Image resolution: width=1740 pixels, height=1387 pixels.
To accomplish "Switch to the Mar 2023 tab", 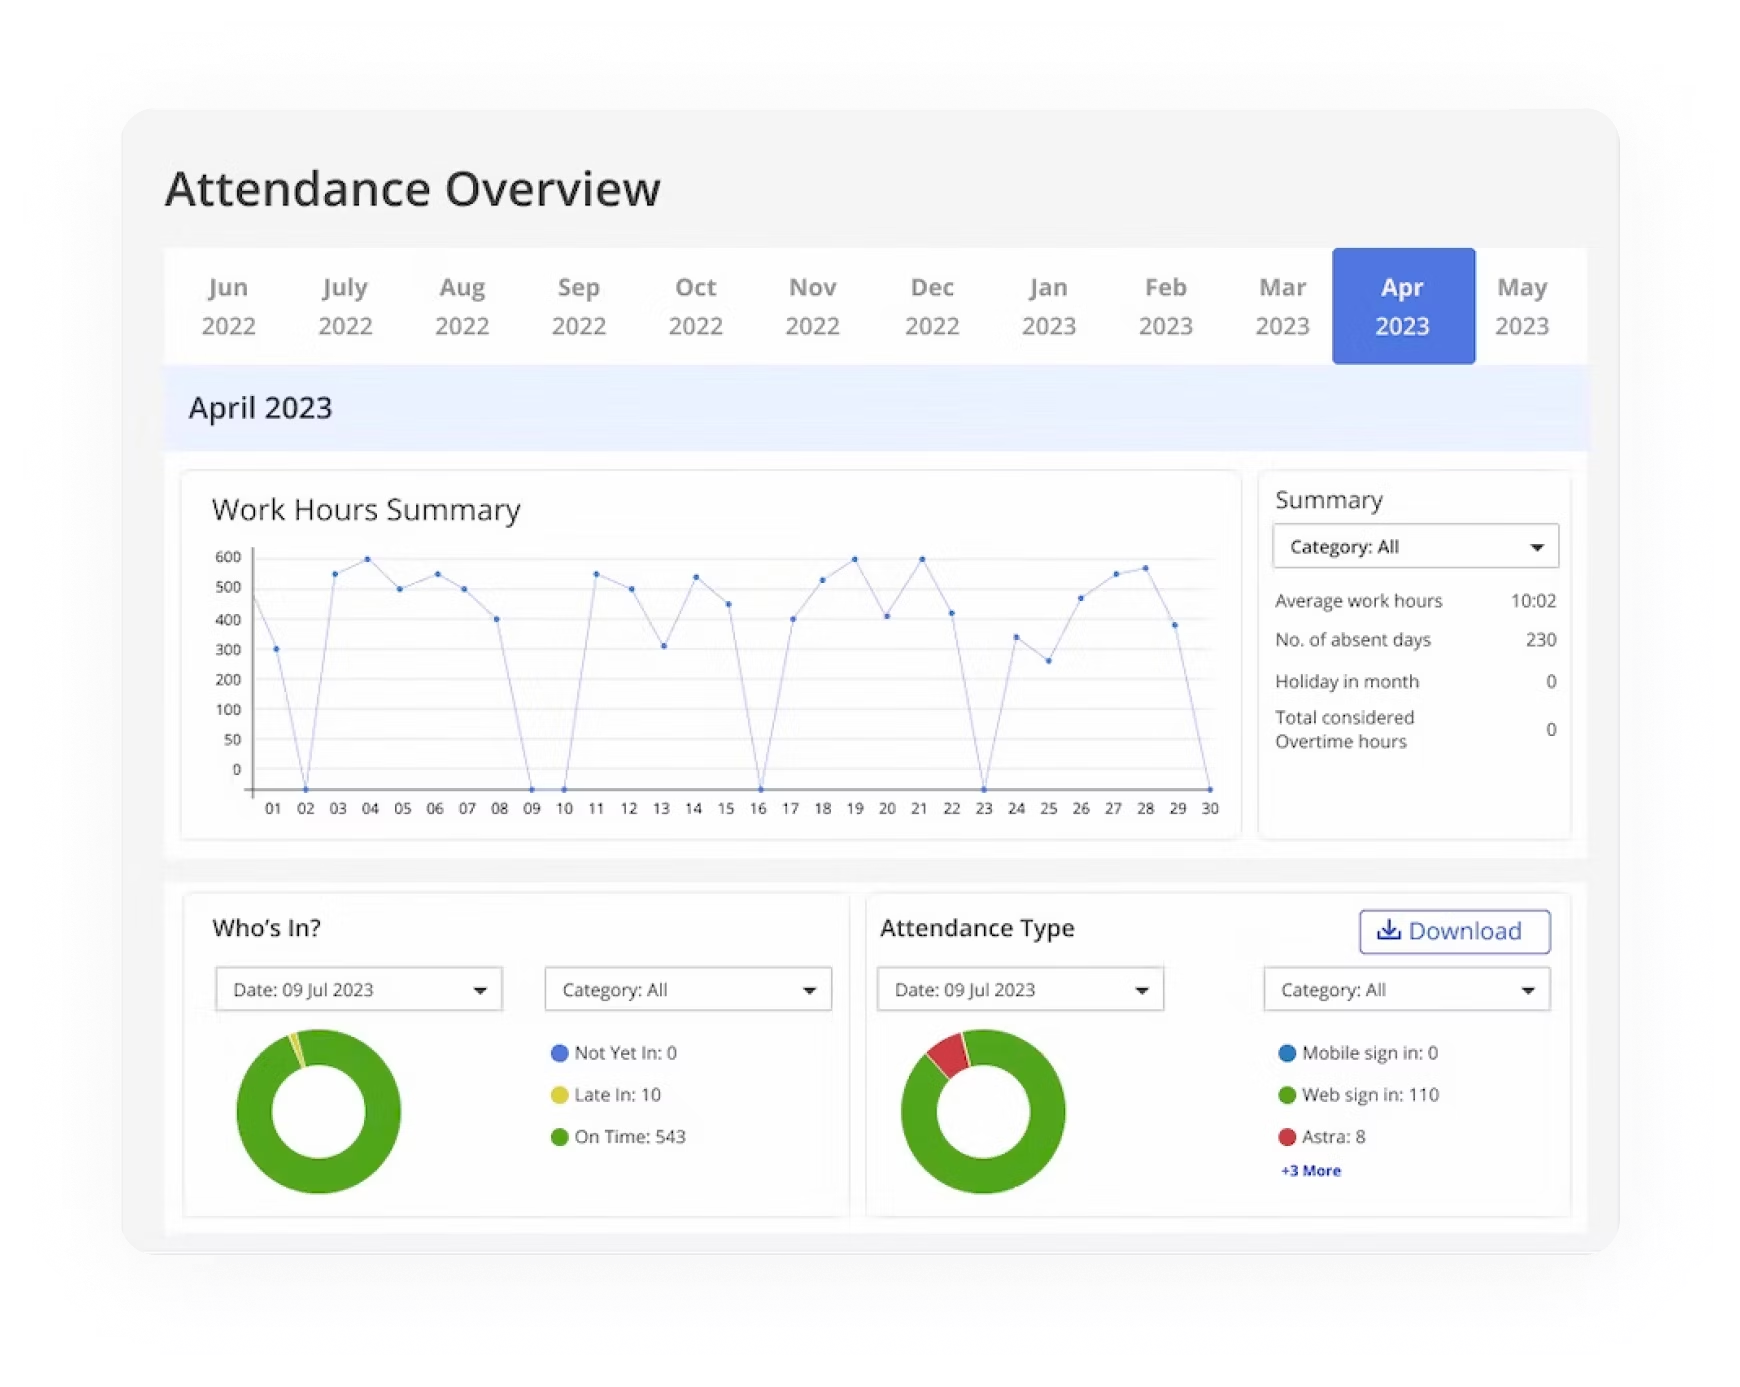I will 1282,306.
